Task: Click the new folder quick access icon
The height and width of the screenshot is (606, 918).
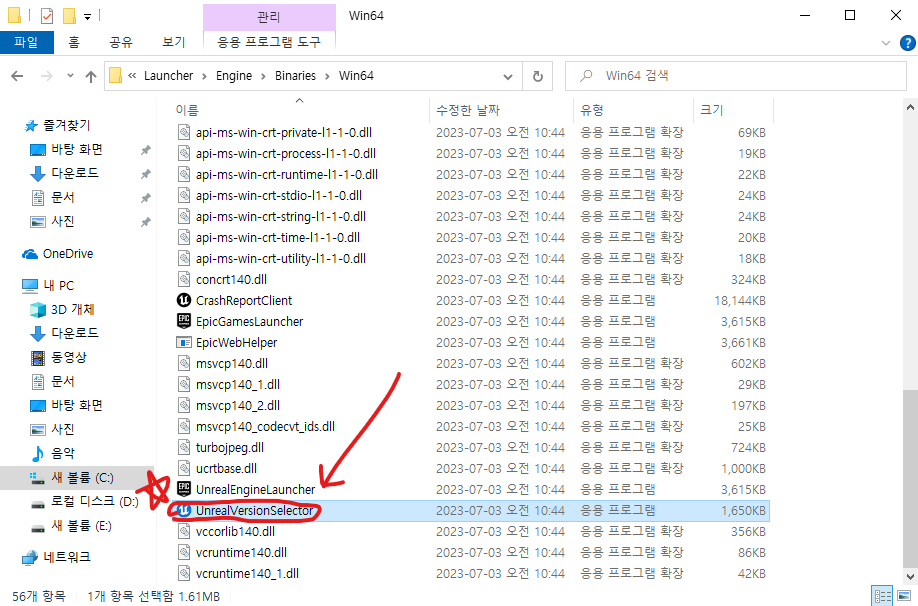Action: point(70,16)
